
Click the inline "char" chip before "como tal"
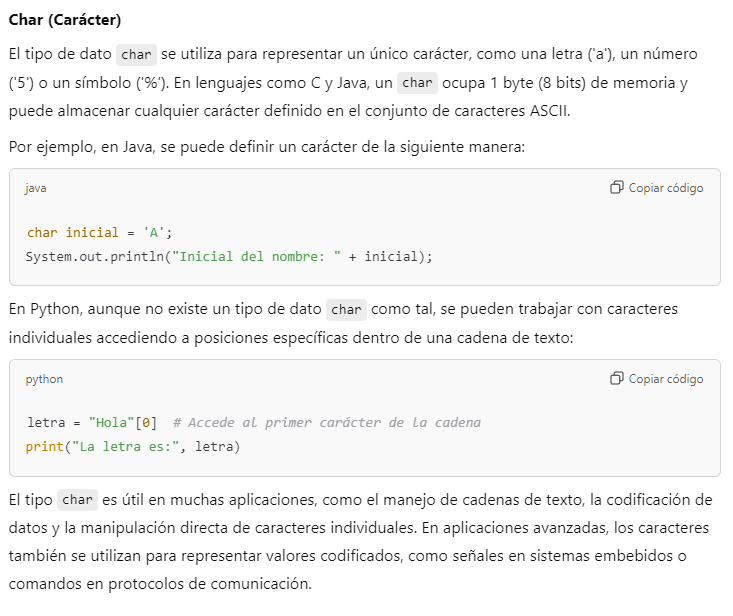tap(346, 309)
